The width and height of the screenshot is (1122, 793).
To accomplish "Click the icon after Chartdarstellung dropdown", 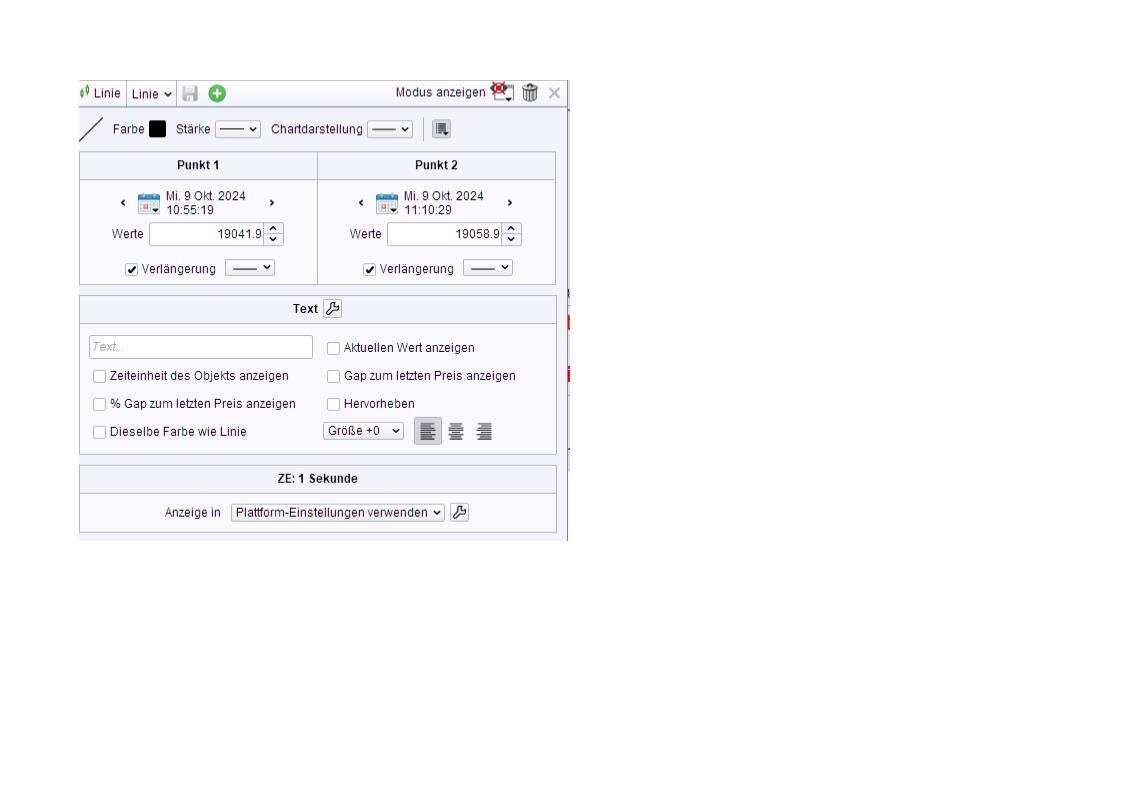I will (442, 129).
